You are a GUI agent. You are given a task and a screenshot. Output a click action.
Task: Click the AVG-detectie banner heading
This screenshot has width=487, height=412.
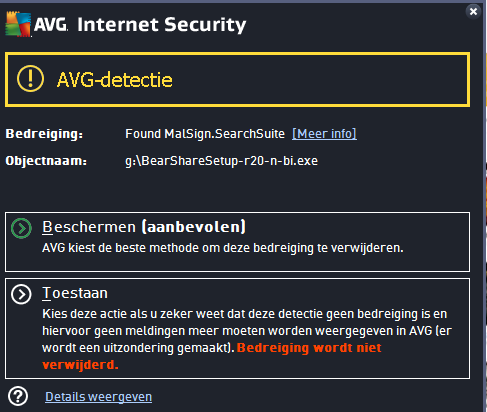click(x=115, y=80)
